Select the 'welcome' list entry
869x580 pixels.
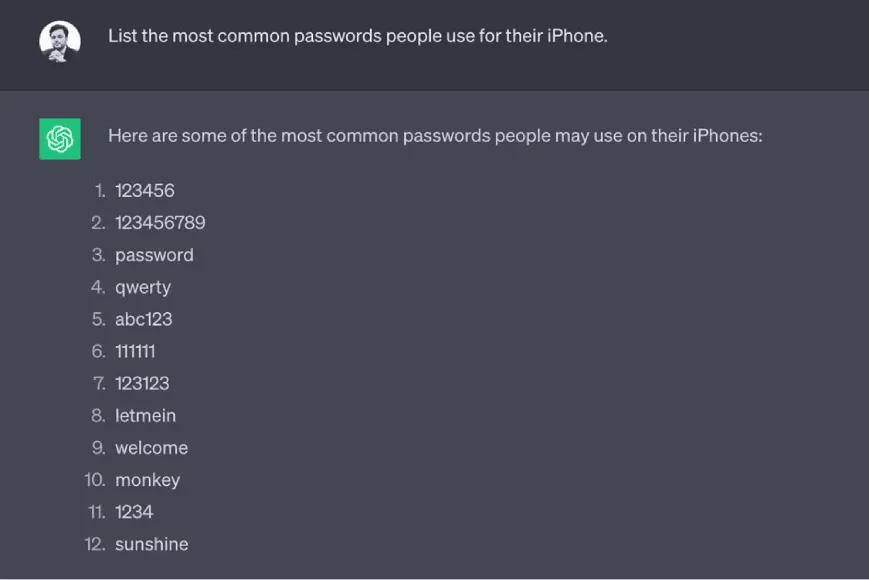(x=151, y=448)
